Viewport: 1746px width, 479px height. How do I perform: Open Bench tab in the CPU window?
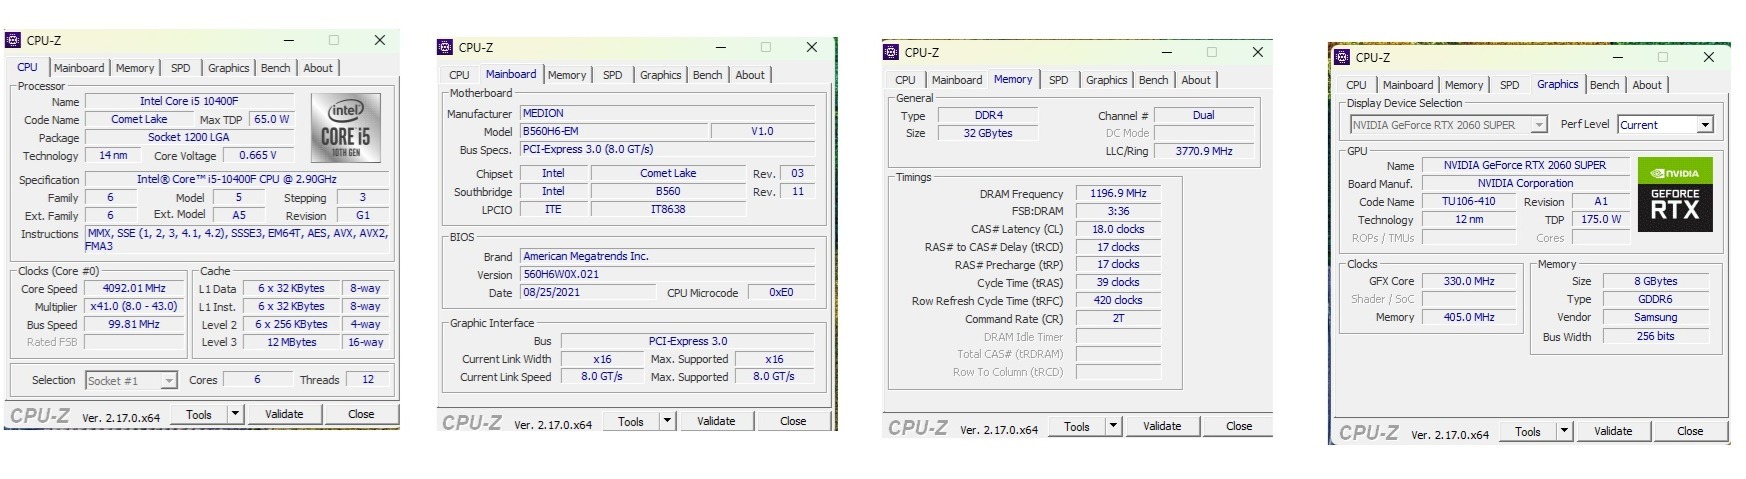tap(276, 68)
